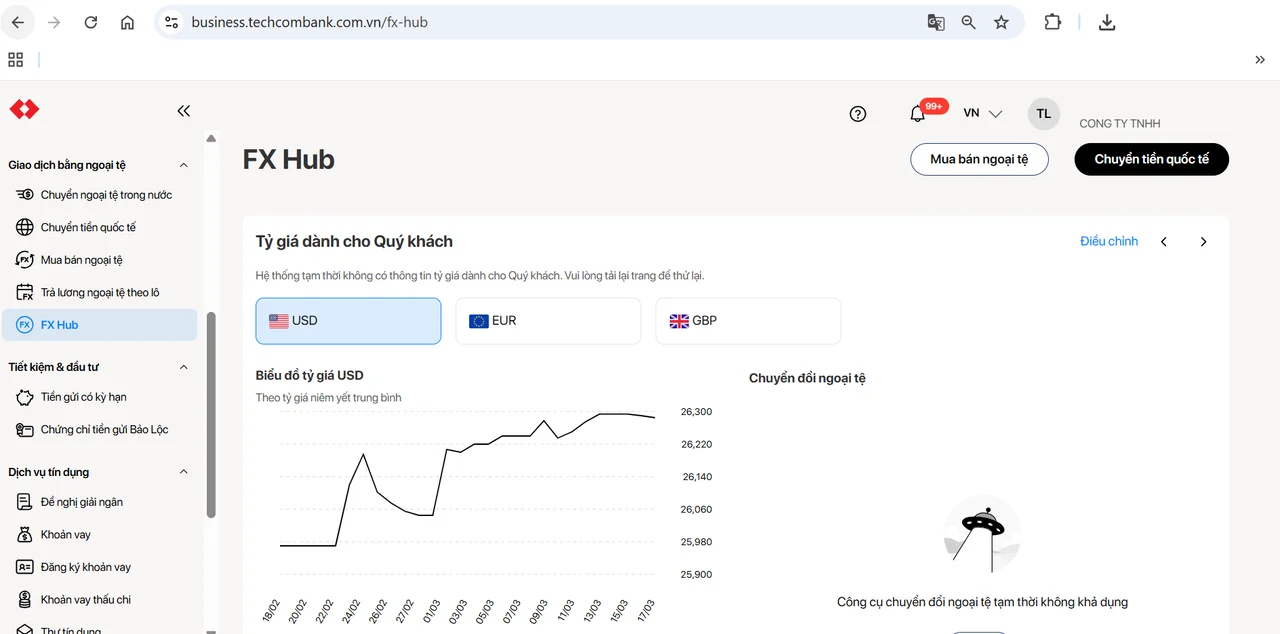Viewport: 1280px width, 634px height.
Task: Select the USD currency card
Action: point(348,321)
